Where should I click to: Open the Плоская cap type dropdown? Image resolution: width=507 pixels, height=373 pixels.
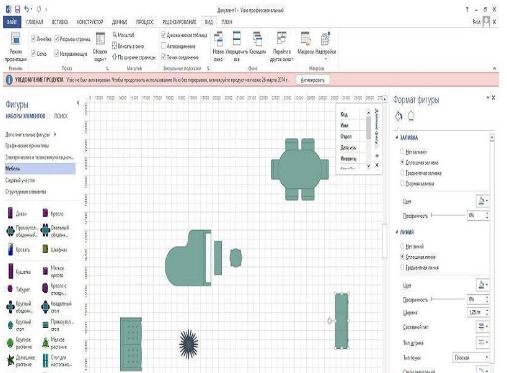pos(471,357)
